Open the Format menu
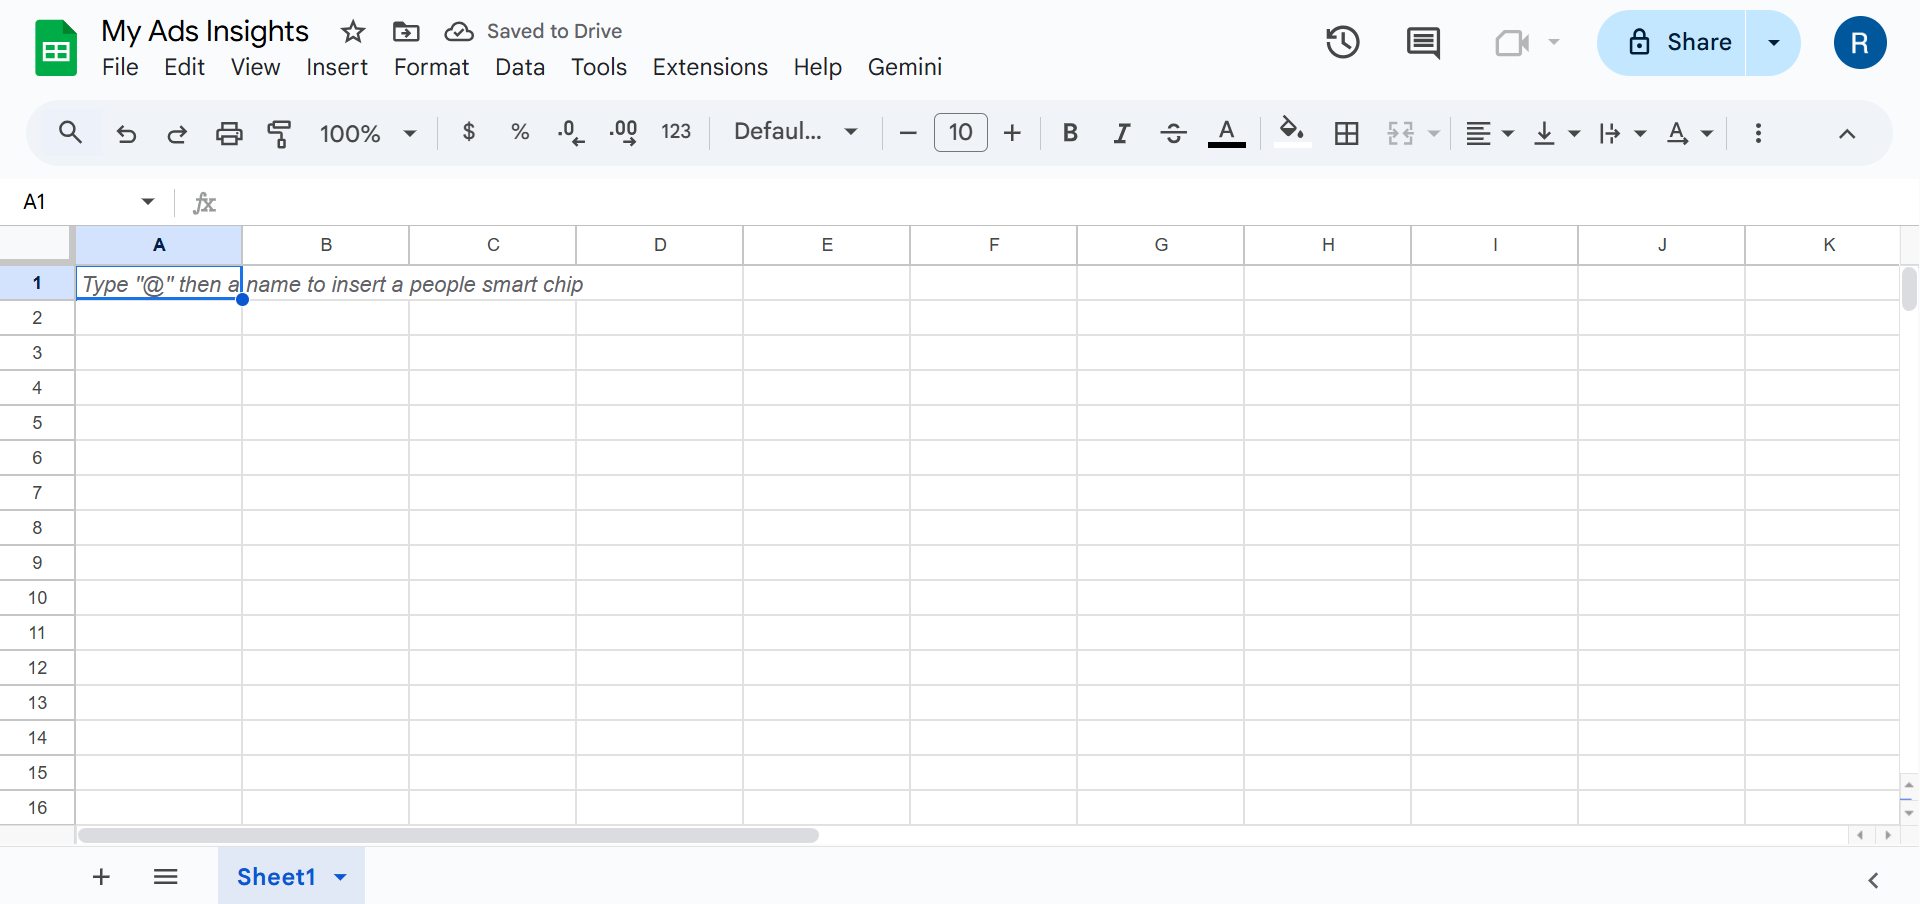This screenshot has height=904, width=1920. 430,67
